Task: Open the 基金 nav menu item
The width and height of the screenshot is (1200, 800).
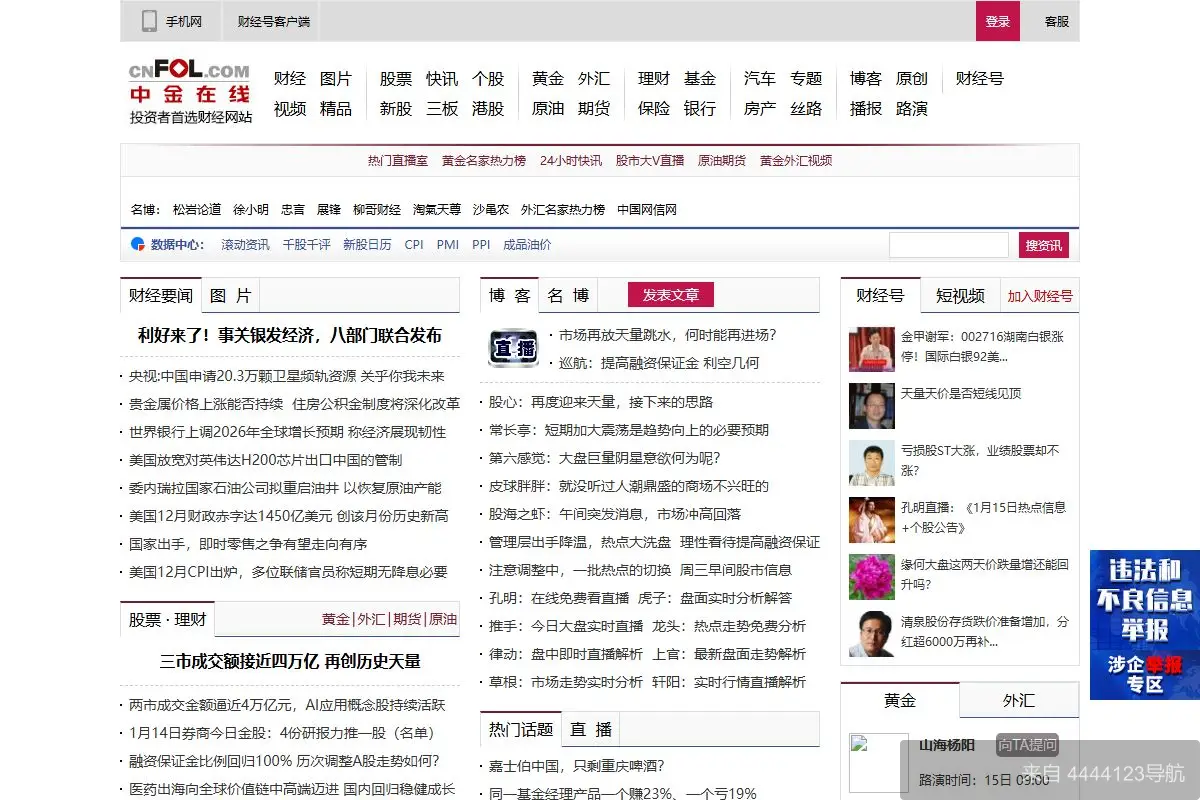Action: click(700, 78)
